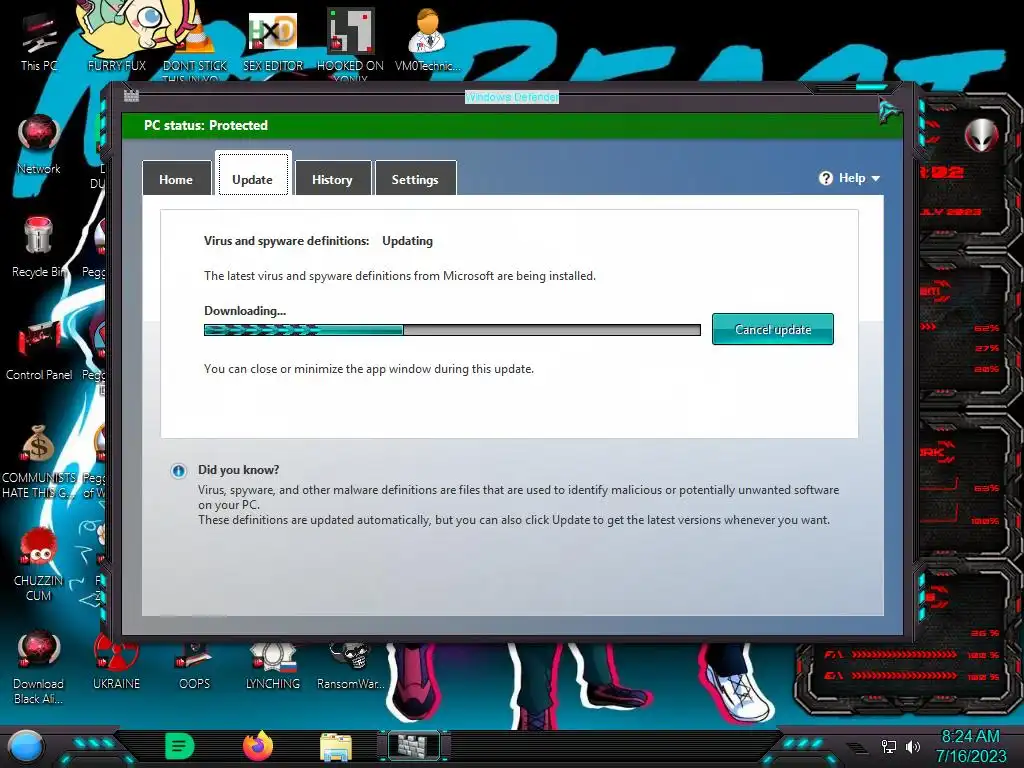Open the OOPS desktop icon

pyautogui.click(x=195, y=665)
